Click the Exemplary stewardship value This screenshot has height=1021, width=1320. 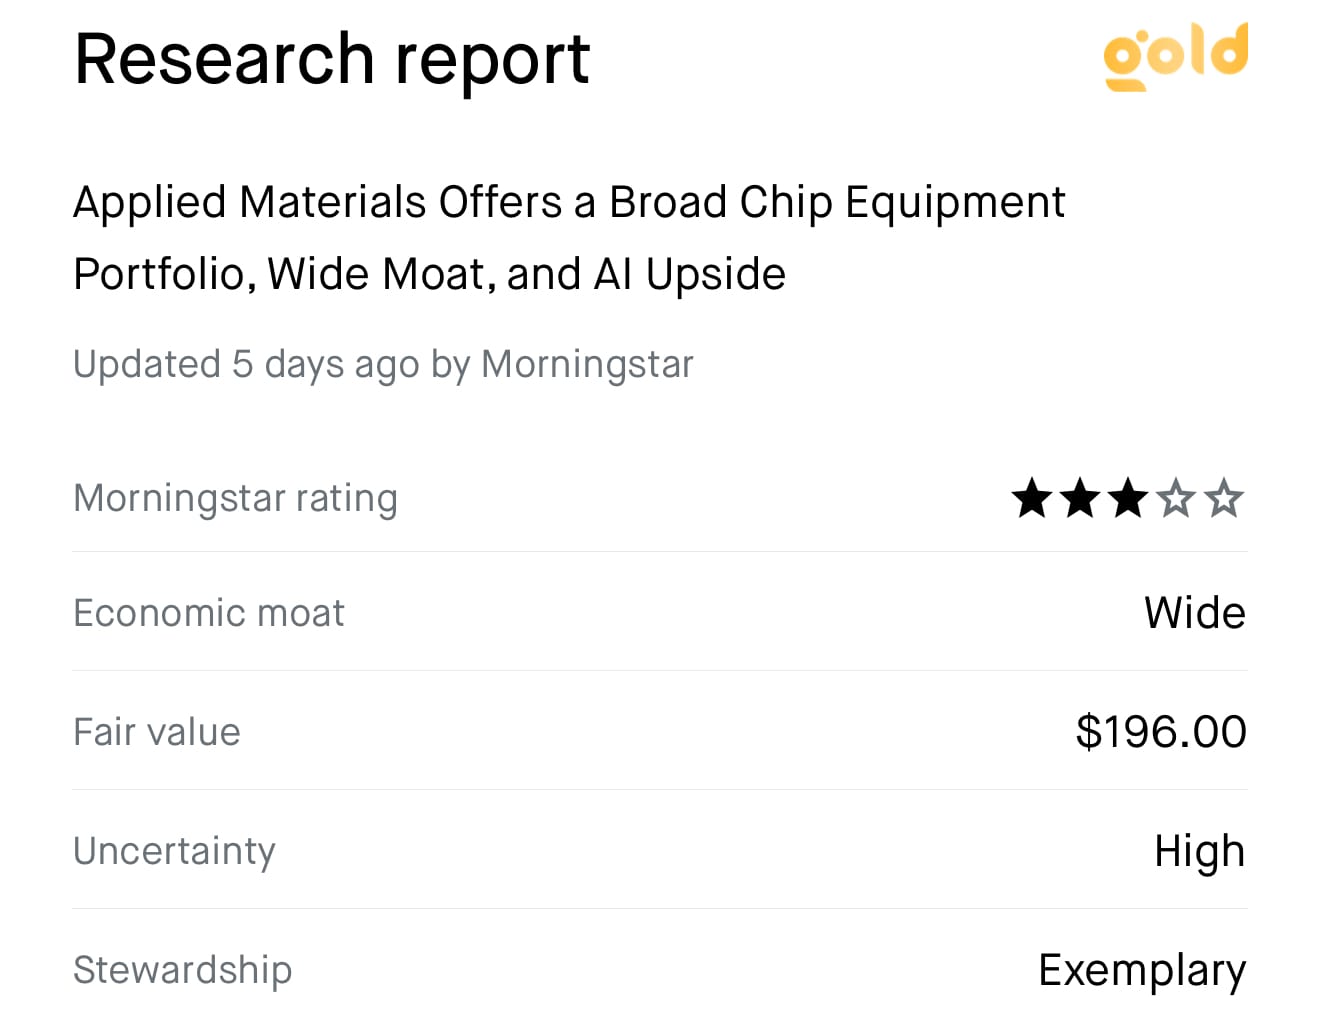click(1143, 970)
